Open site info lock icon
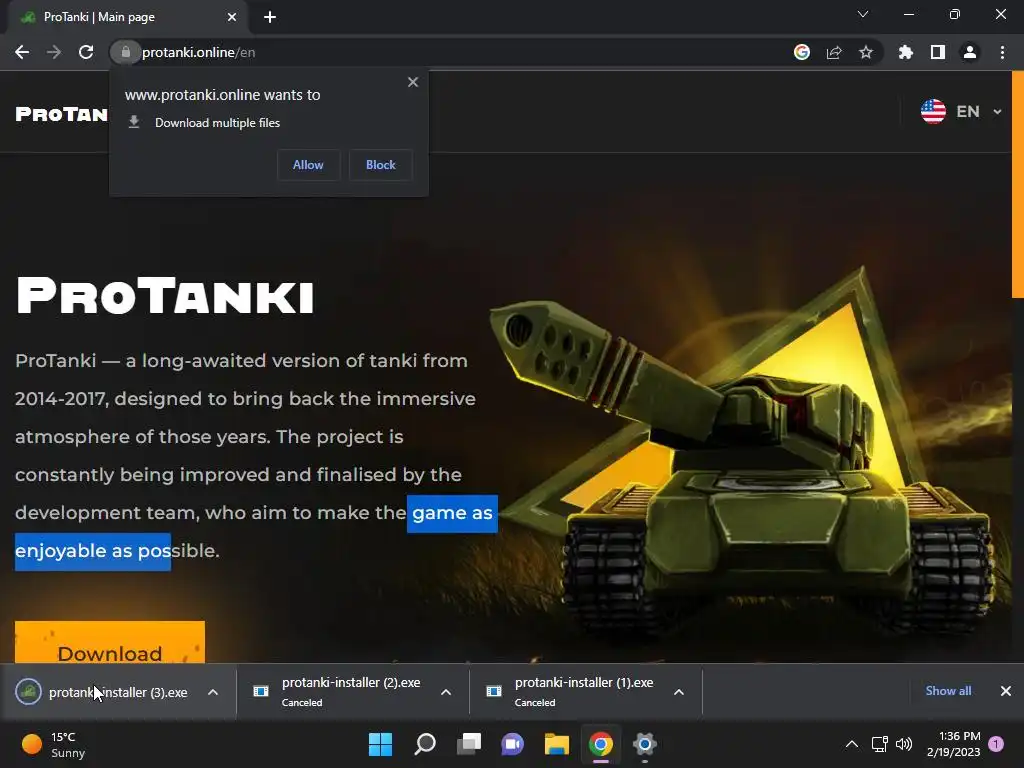 pyautogui.click(x=125, y=52)
